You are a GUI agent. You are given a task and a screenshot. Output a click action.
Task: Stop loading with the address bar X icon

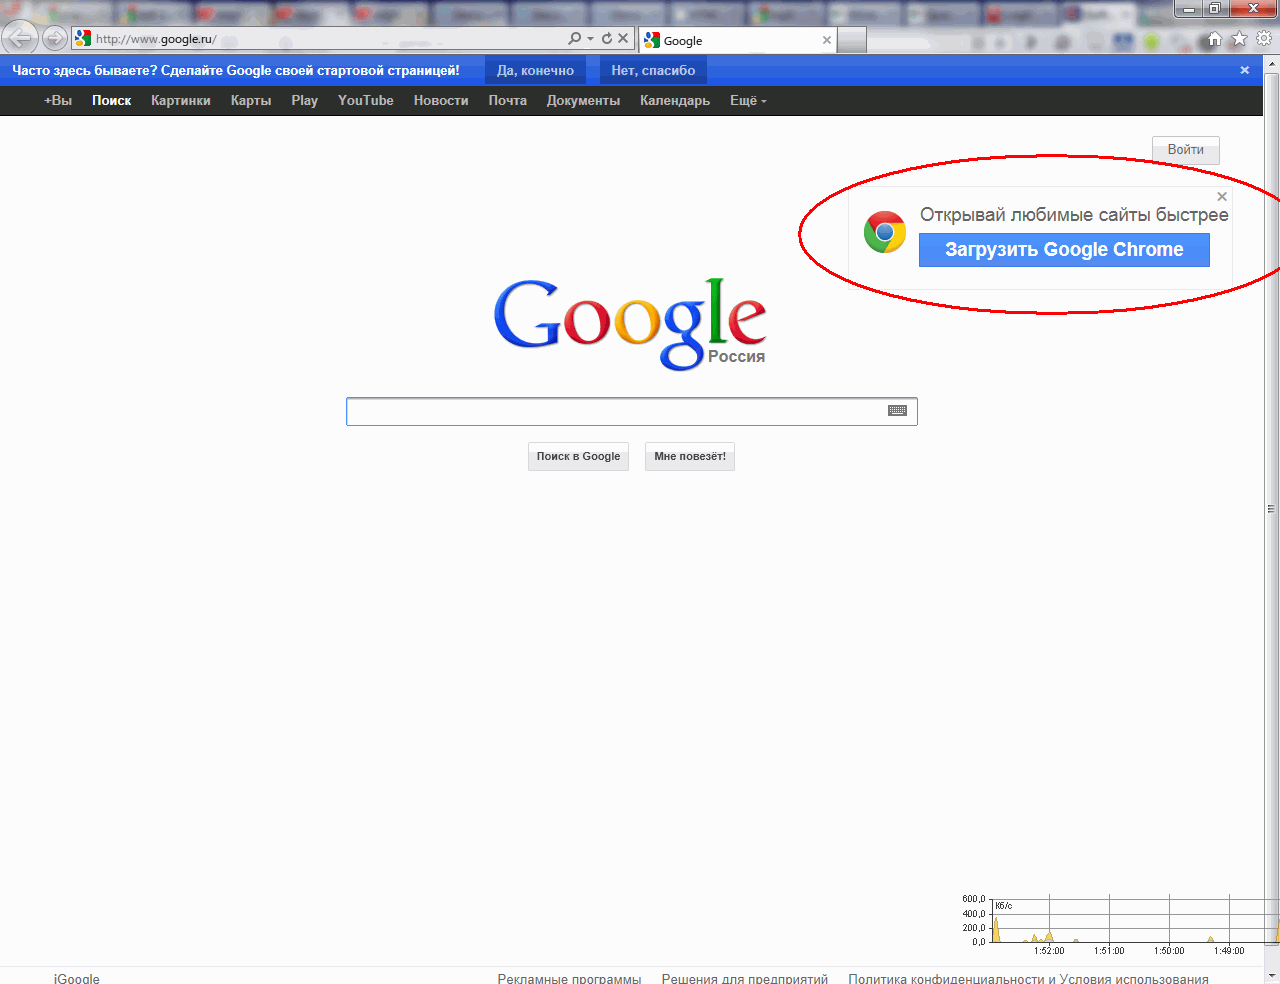coord(623,38)
